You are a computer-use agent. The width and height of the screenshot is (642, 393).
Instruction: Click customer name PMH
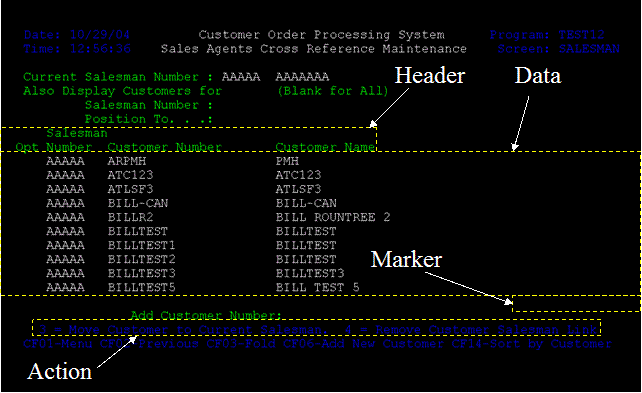pos(287,161)
